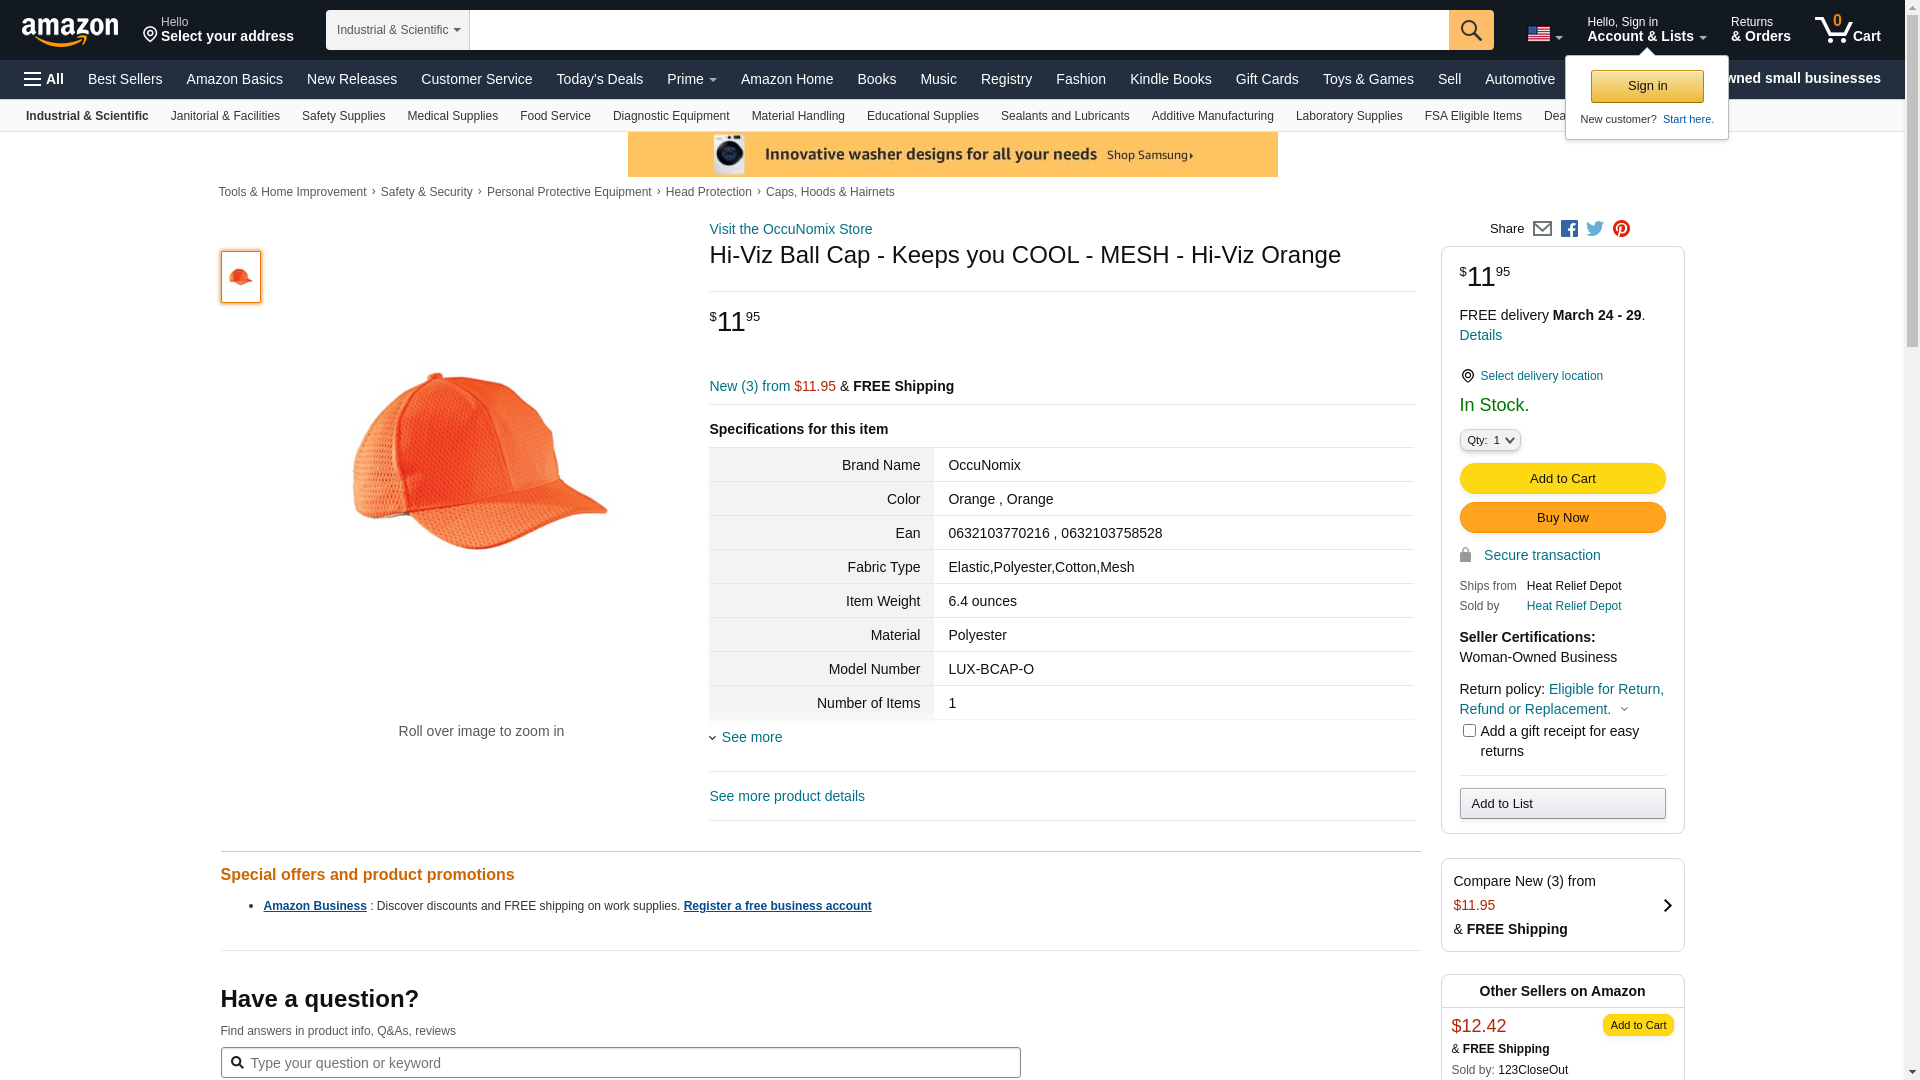The image size is (1920, 1080).
Task: Expand the return policy details arrow
Action: coord(1624,709)
